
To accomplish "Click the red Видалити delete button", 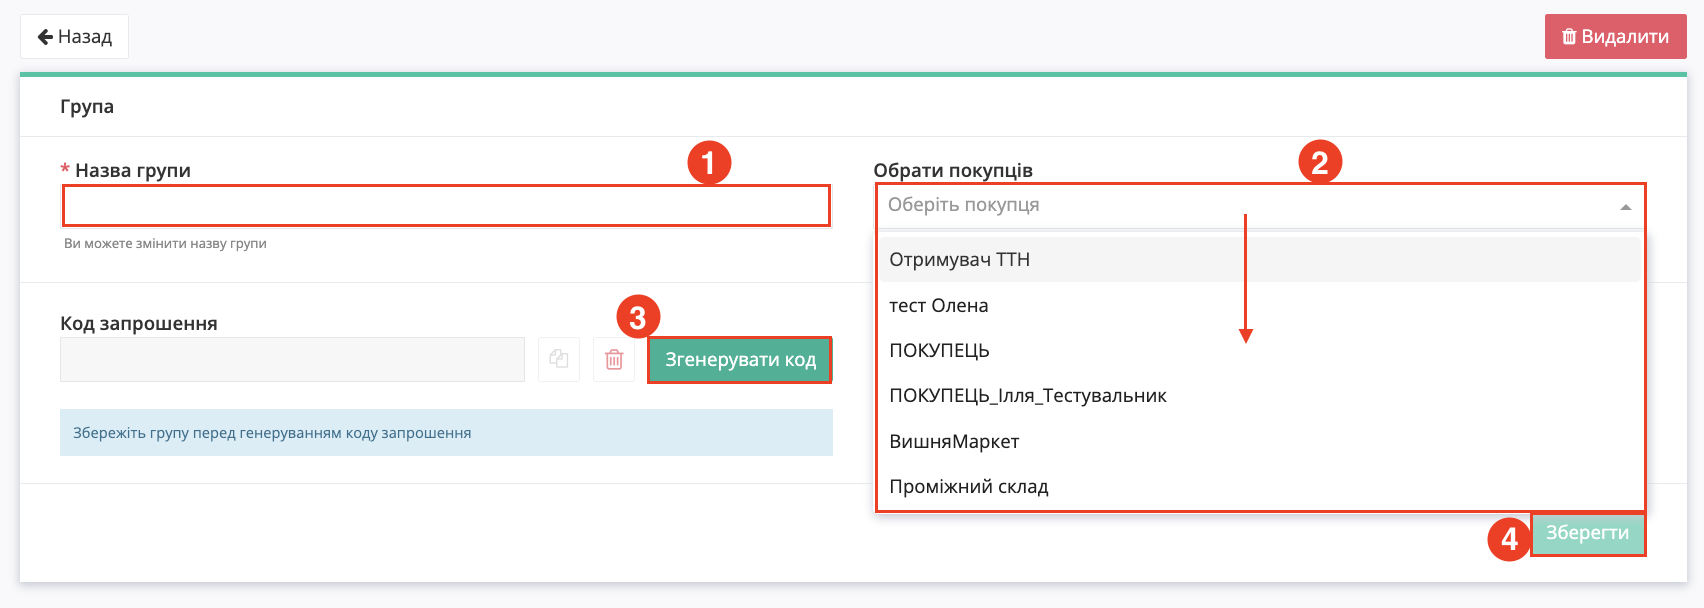I will coord(1615,37).
